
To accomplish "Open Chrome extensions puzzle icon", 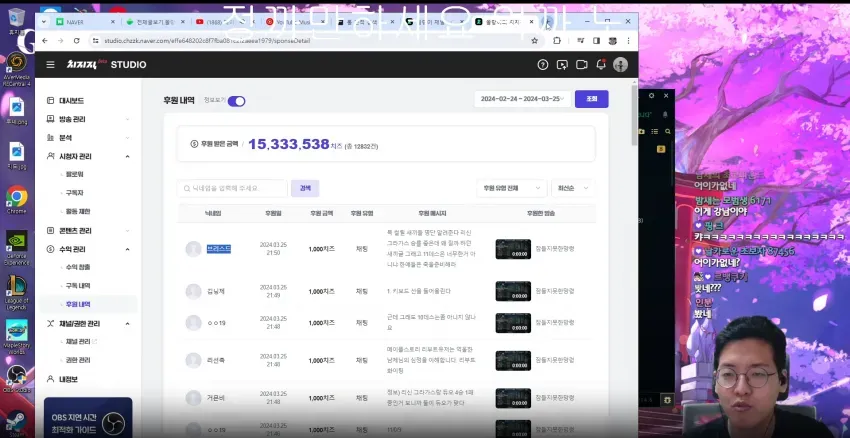I will [557, 41].
